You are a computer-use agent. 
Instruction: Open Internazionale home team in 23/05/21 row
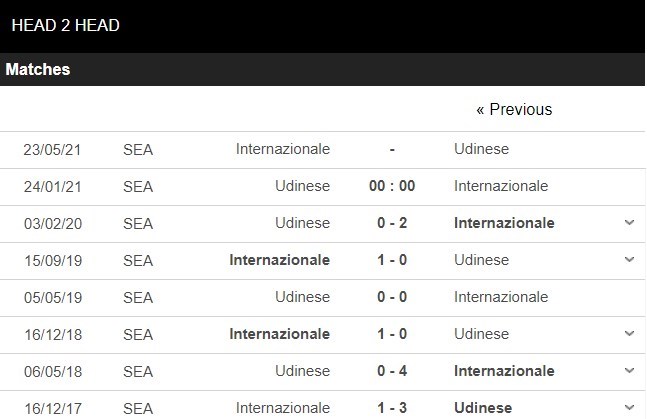[x=283, y=149]
